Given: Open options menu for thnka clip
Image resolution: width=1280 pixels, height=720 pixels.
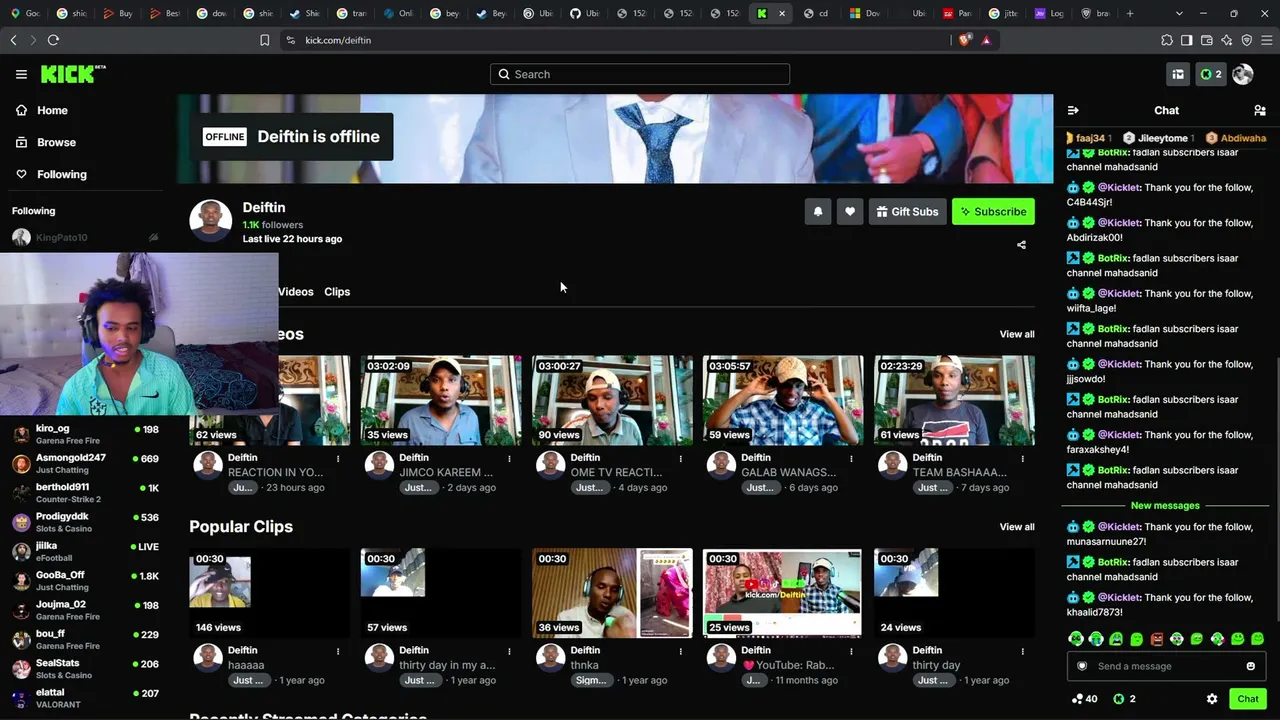Looking at the screenshot, I should [x=680, y=651].
